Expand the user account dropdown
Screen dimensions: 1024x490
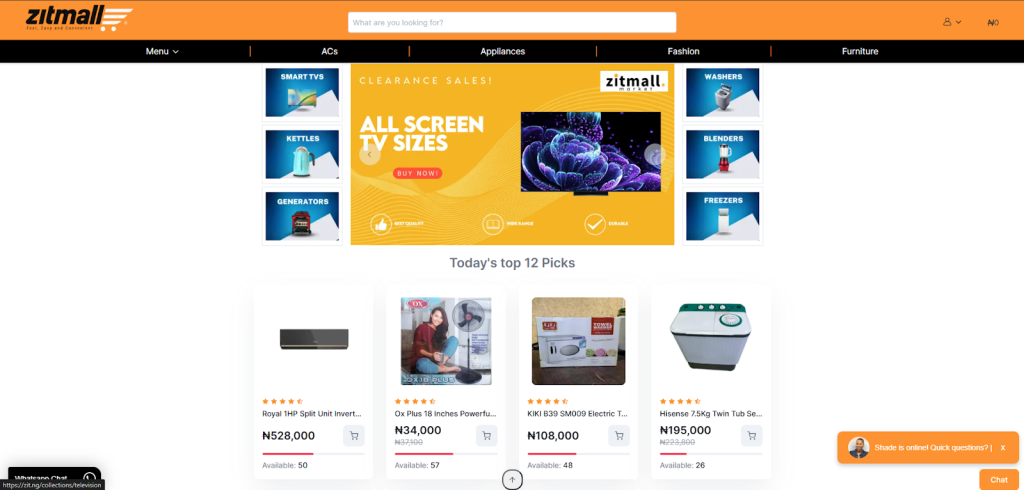click(952, 22)
